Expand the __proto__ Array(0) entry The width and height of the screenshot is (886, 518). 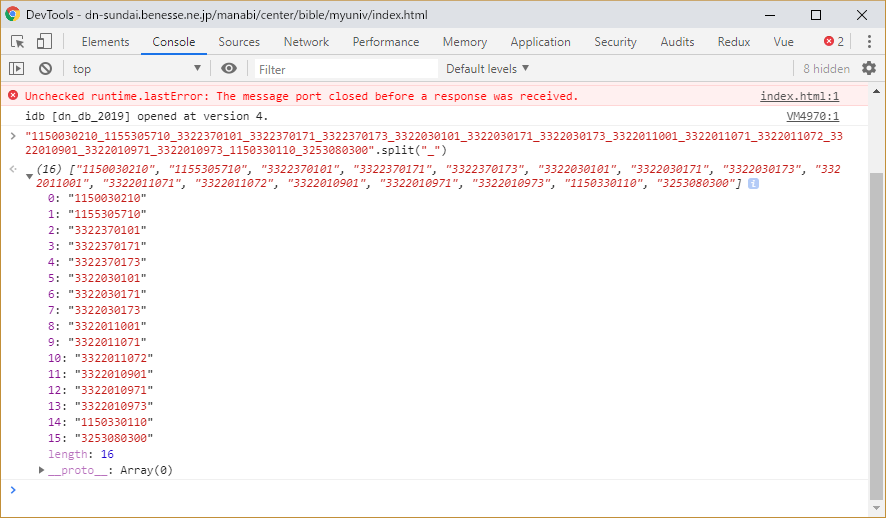[x=42, y=470]
